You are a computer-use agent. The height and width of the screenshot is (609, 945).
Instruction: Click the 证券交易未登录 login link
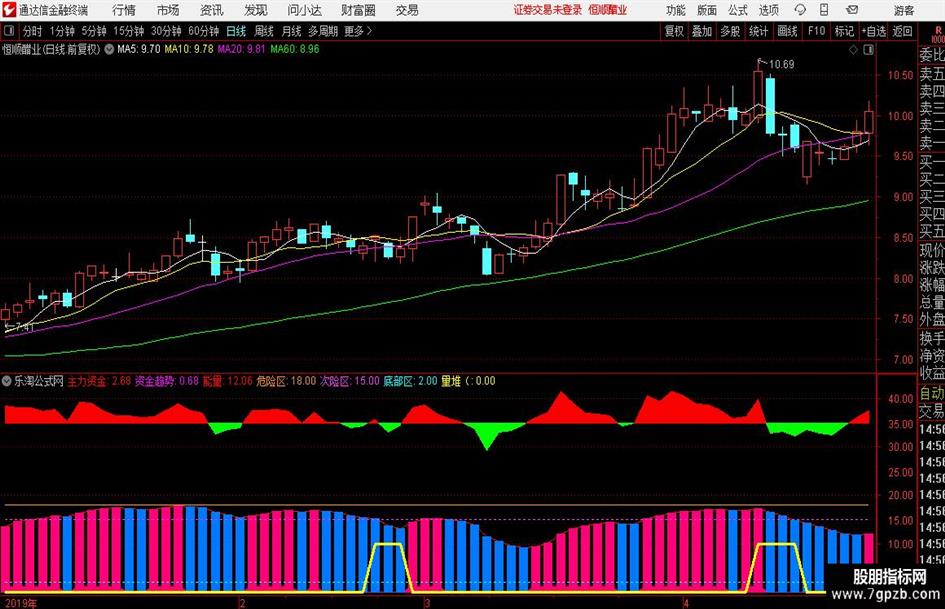[x=548, y=10]
